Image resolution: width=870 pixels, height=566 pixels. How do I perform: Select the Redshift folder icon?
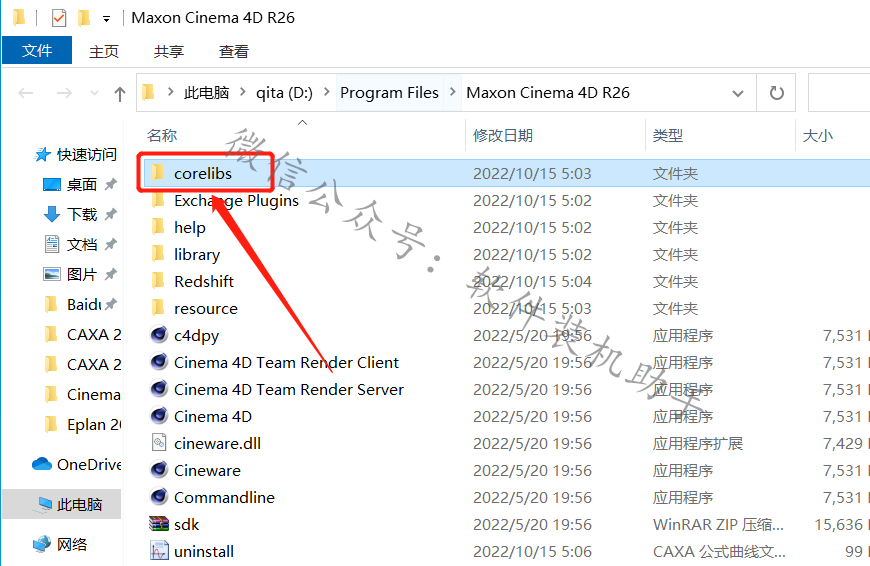point(158,281)
